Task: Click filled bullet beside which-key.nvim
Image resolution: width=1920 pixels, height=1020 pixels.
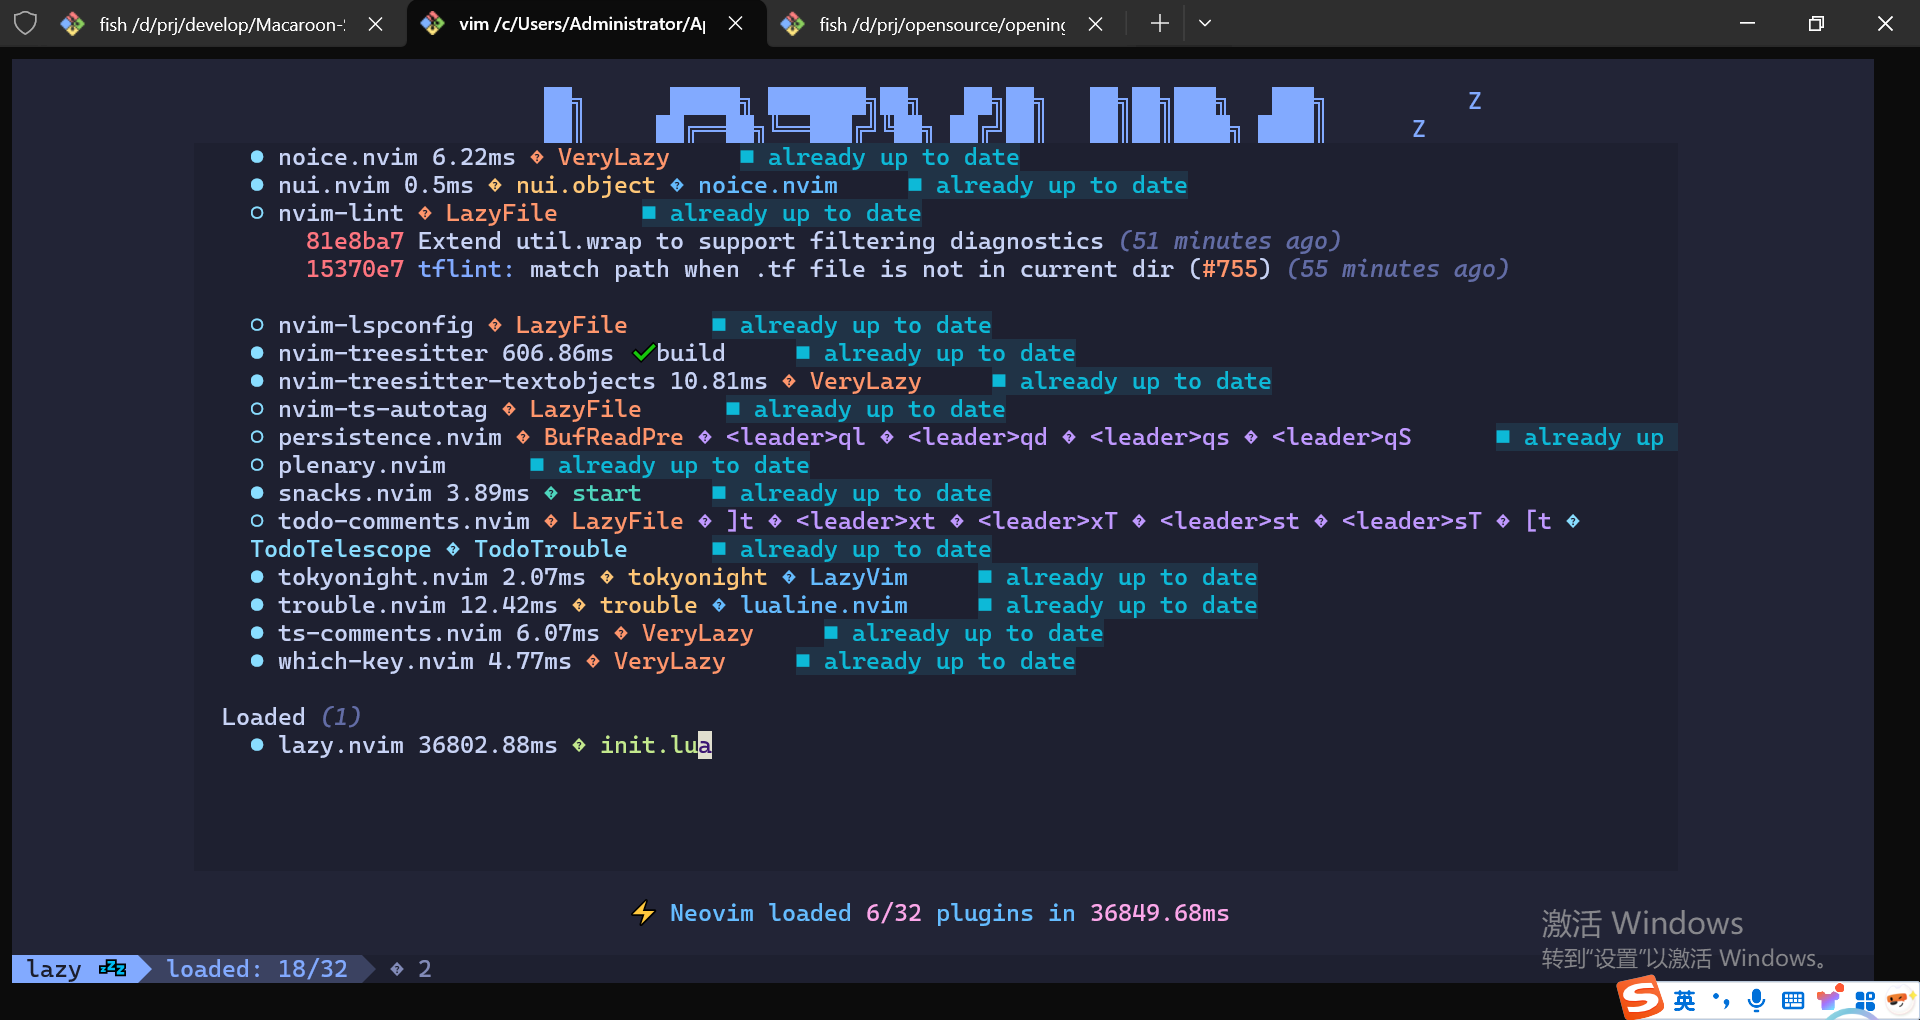Action: 257,661
